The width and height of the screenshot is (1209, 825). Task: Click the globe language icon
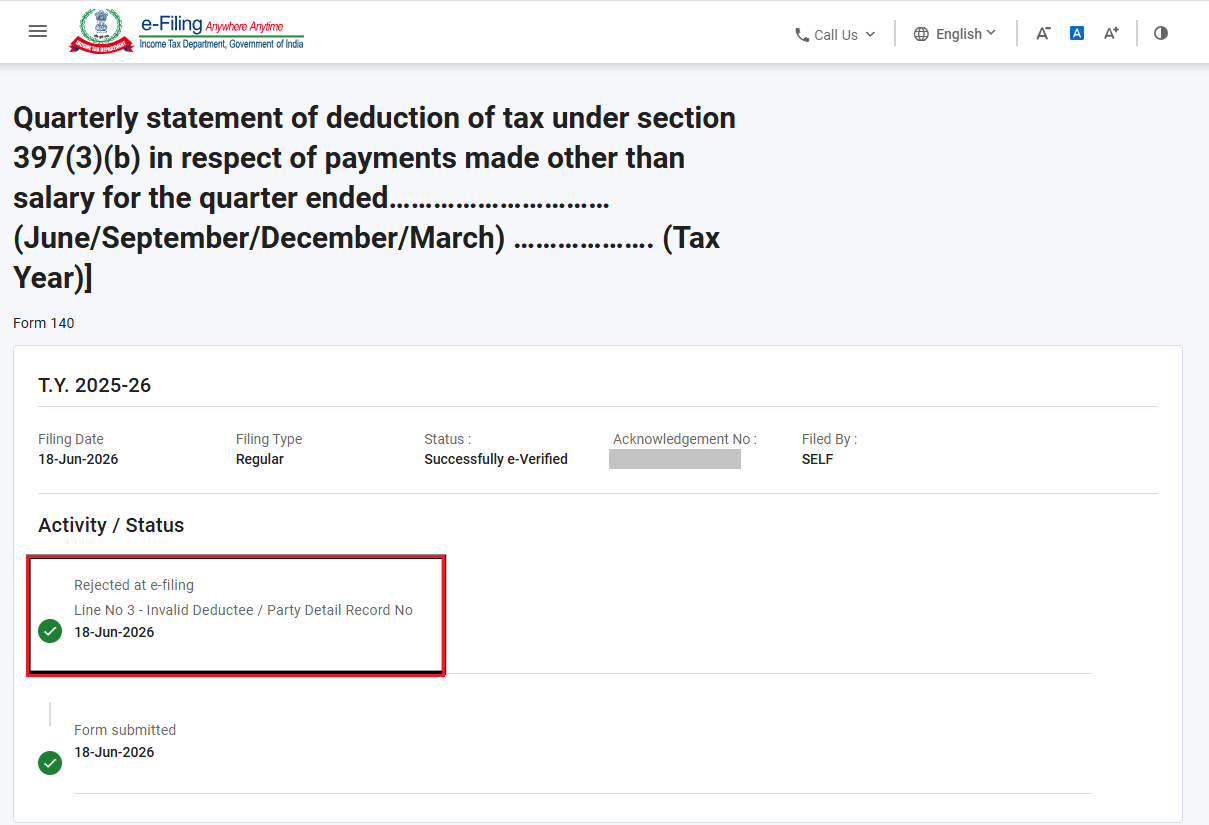[921, 34]
